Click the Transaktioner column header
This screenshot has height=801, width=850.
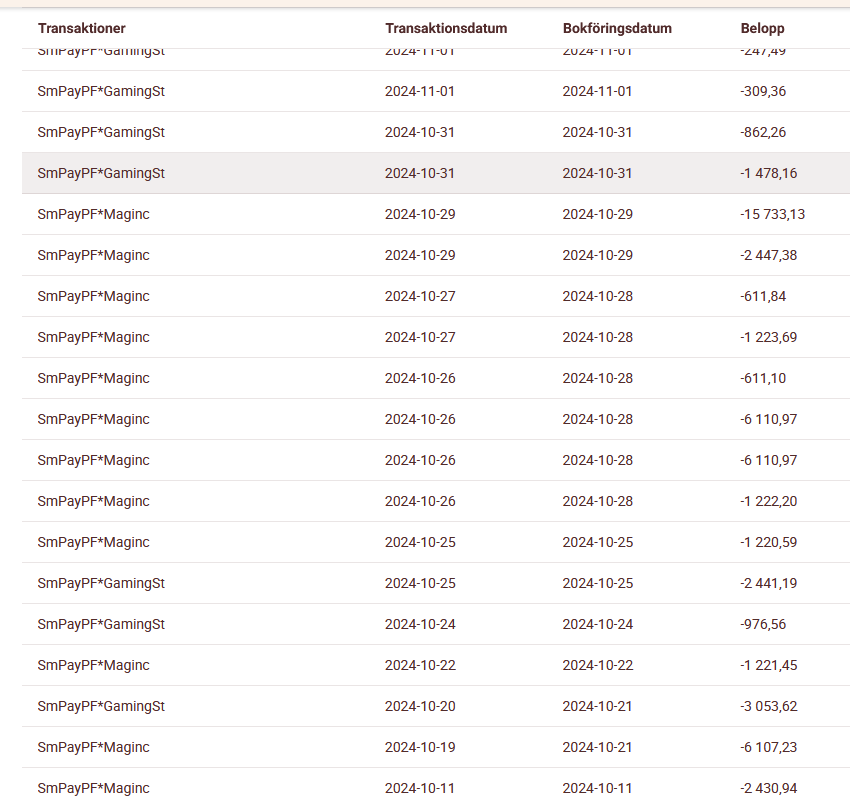[82, 29]
